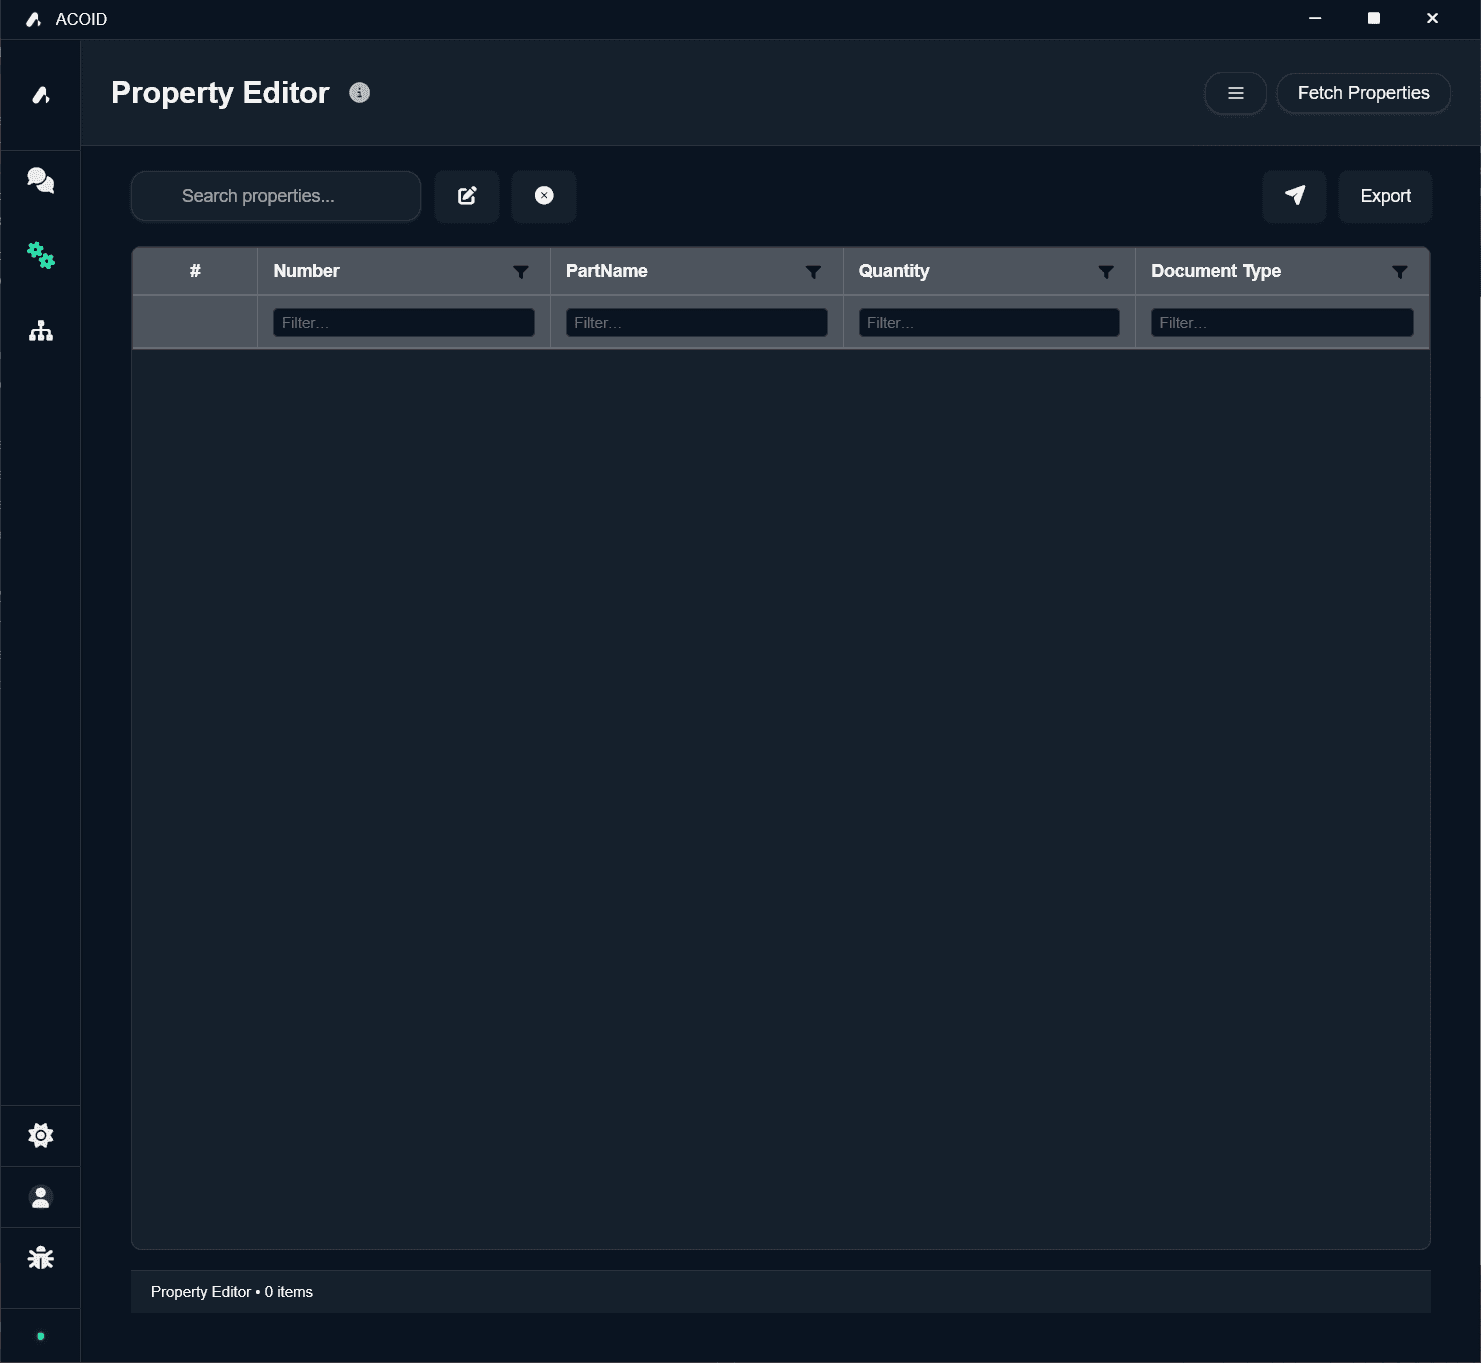The width and height of the screenshot is (1481, 1363).
Task: Open the hamburger menu near Fetch Properties
Action: [x=1235, y=93]
